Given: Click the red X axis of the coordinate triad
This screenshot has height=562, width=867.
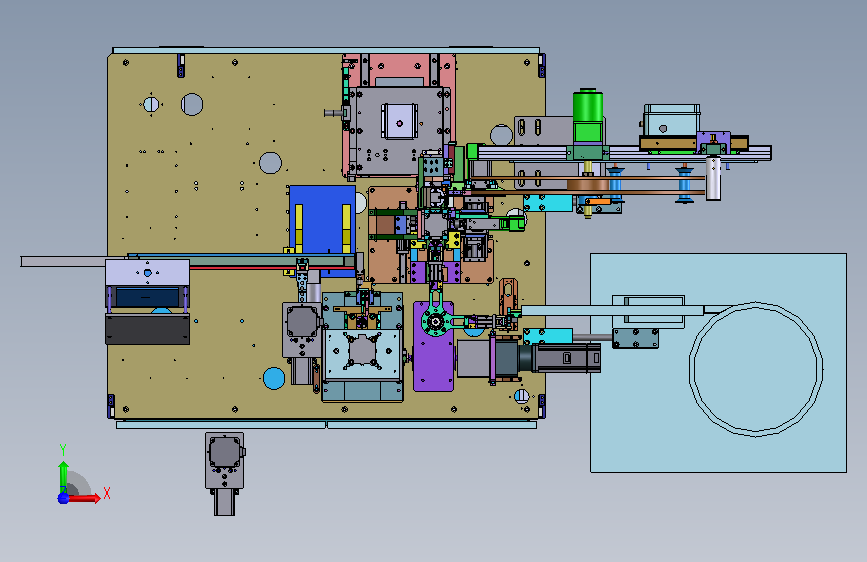Looking at the screenshot, I should tap(83, 498).
